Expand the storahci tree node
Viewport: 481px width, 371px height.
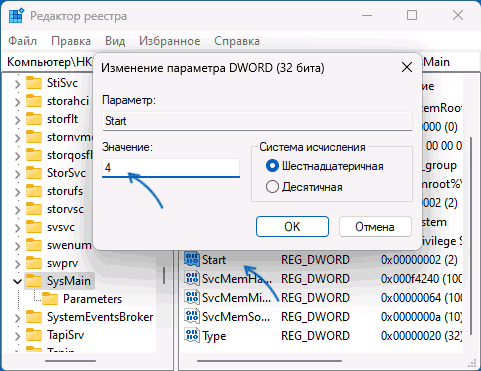(x=17, y=101)
